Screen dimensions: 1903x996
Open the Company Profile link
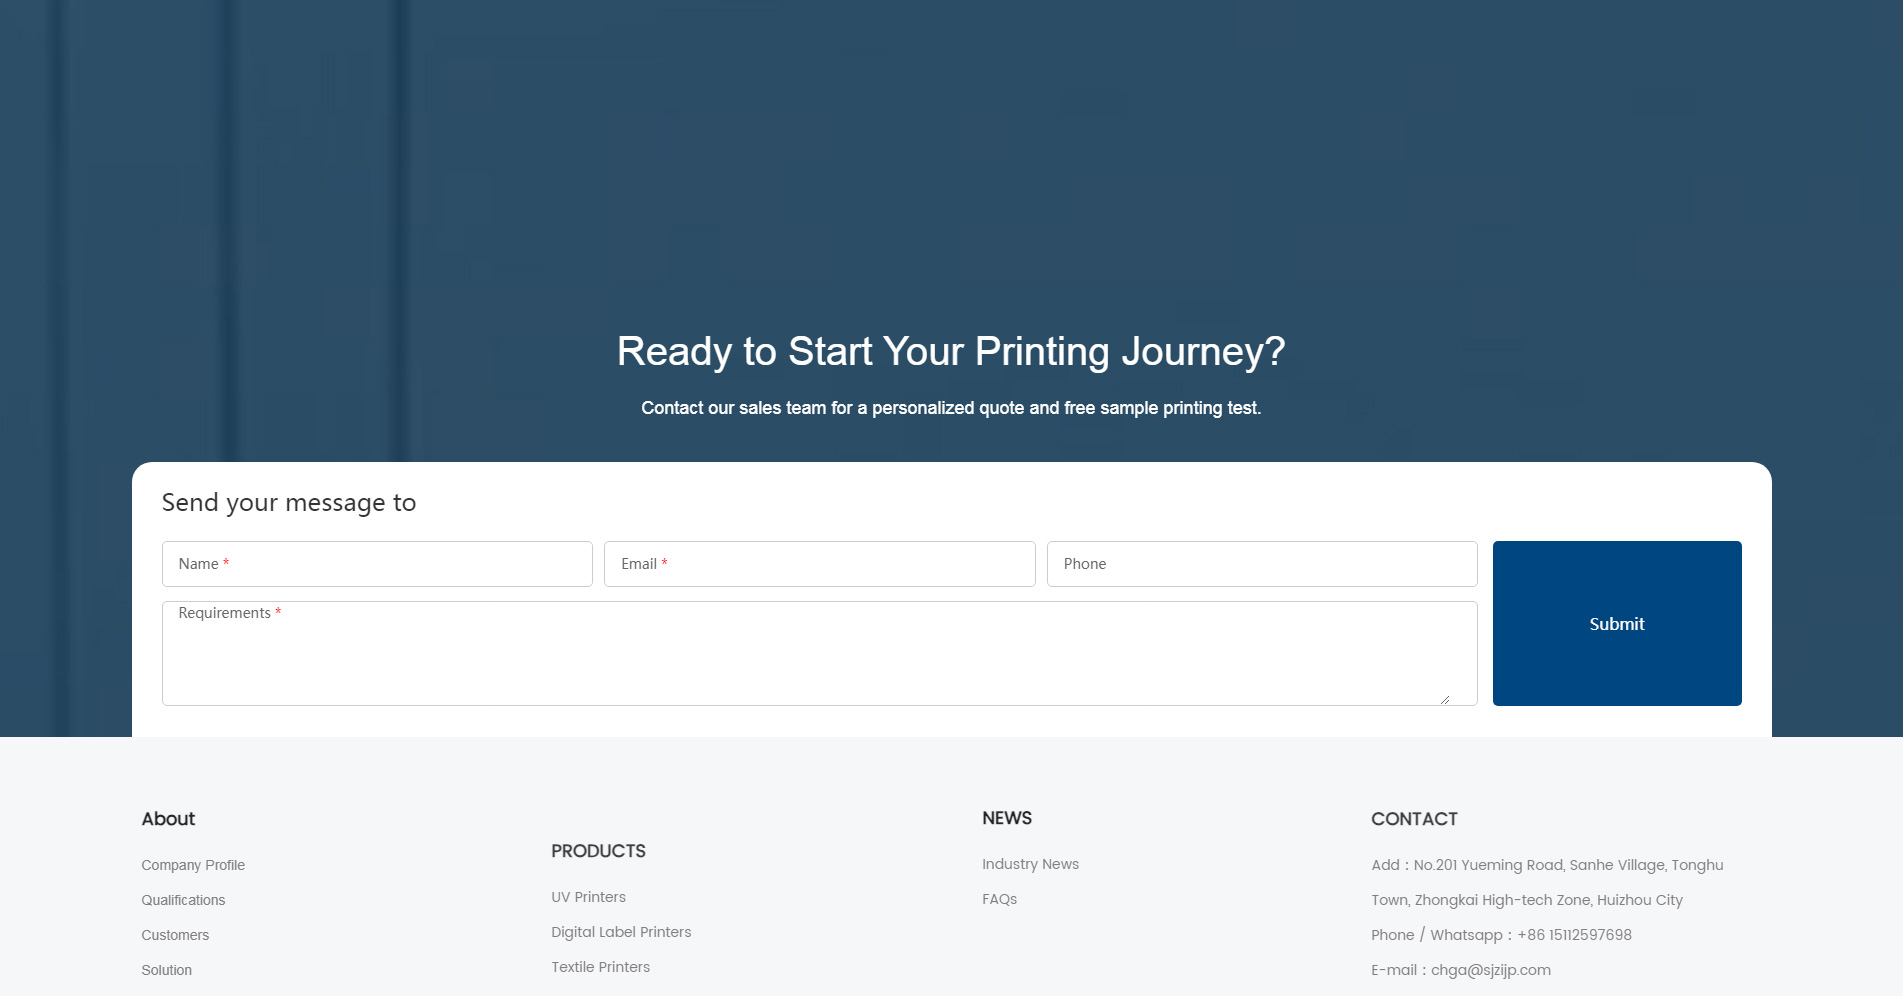[193, 865]
